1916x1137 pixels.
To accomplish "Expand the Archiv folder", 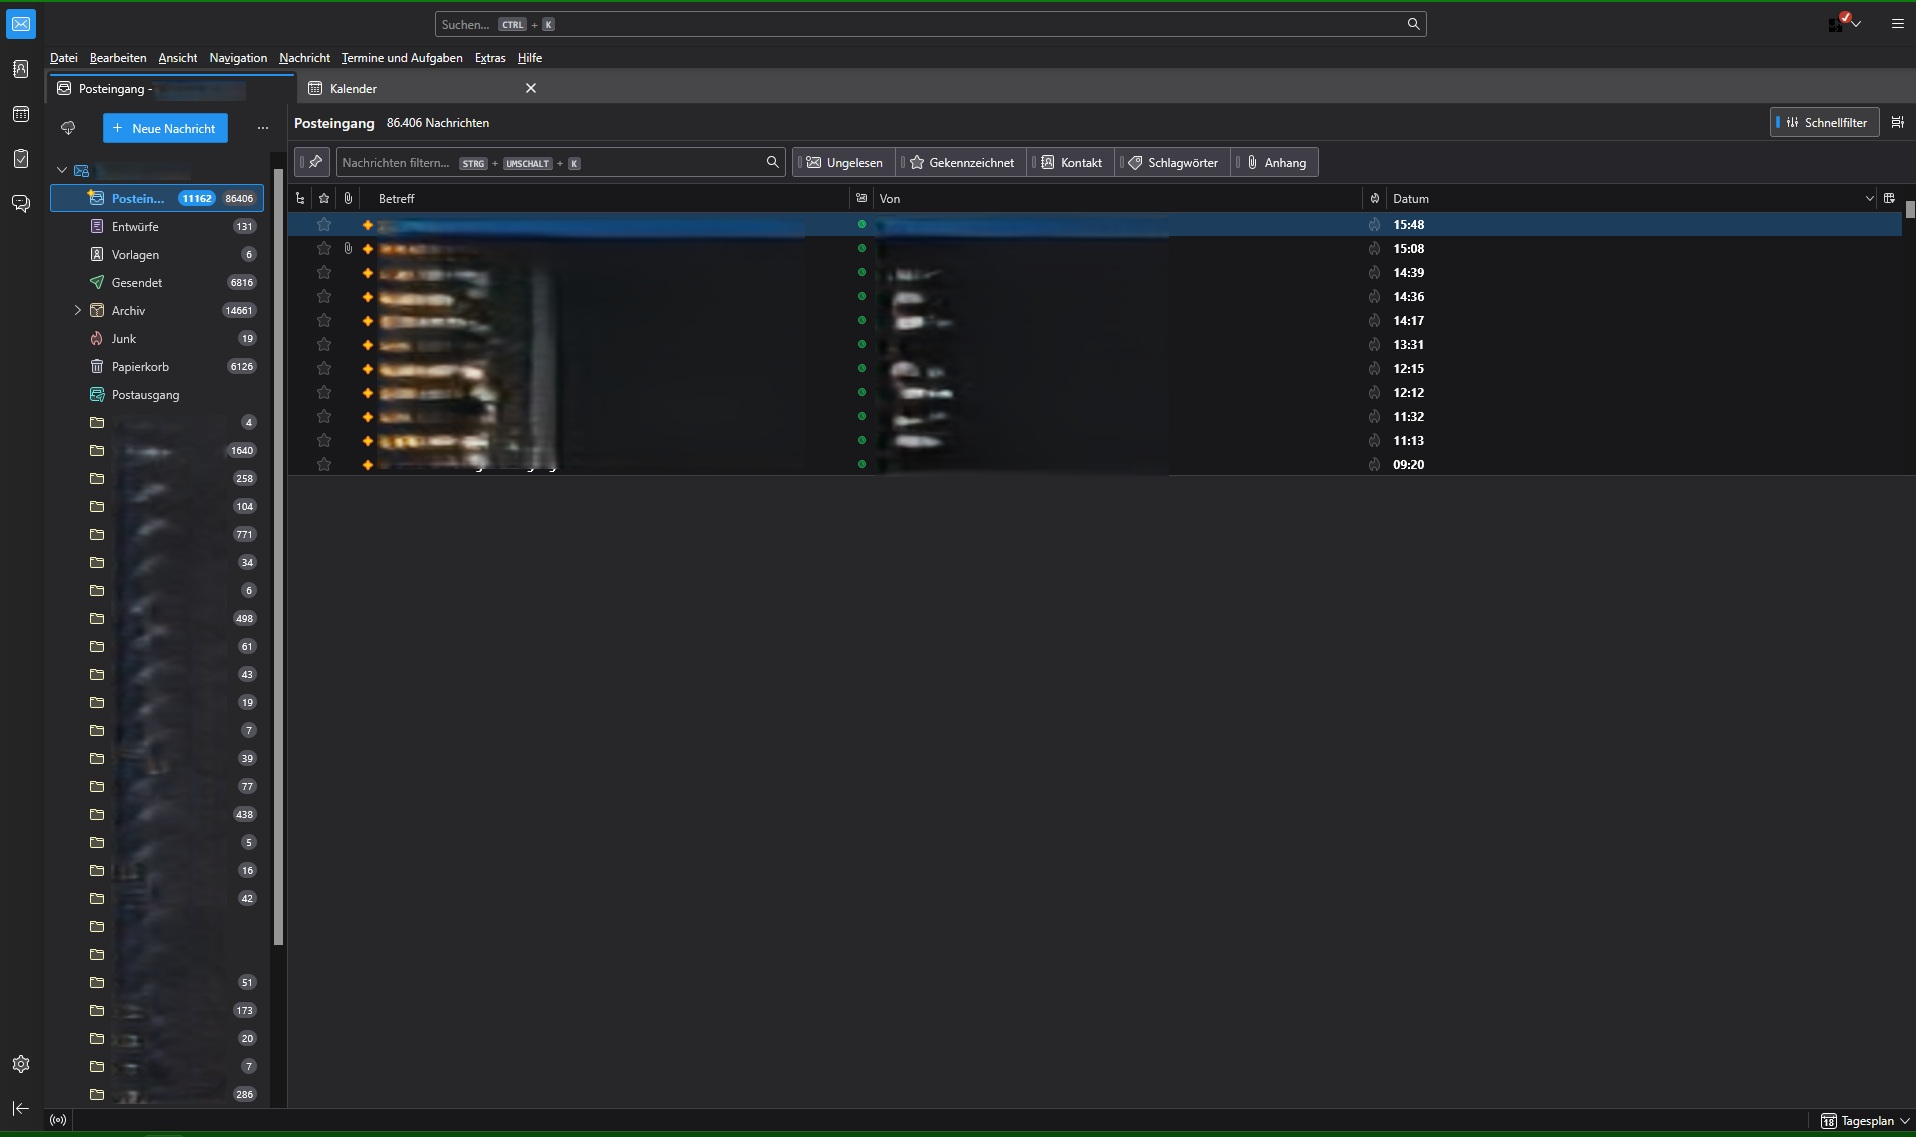I will click(x=78, y=311).
